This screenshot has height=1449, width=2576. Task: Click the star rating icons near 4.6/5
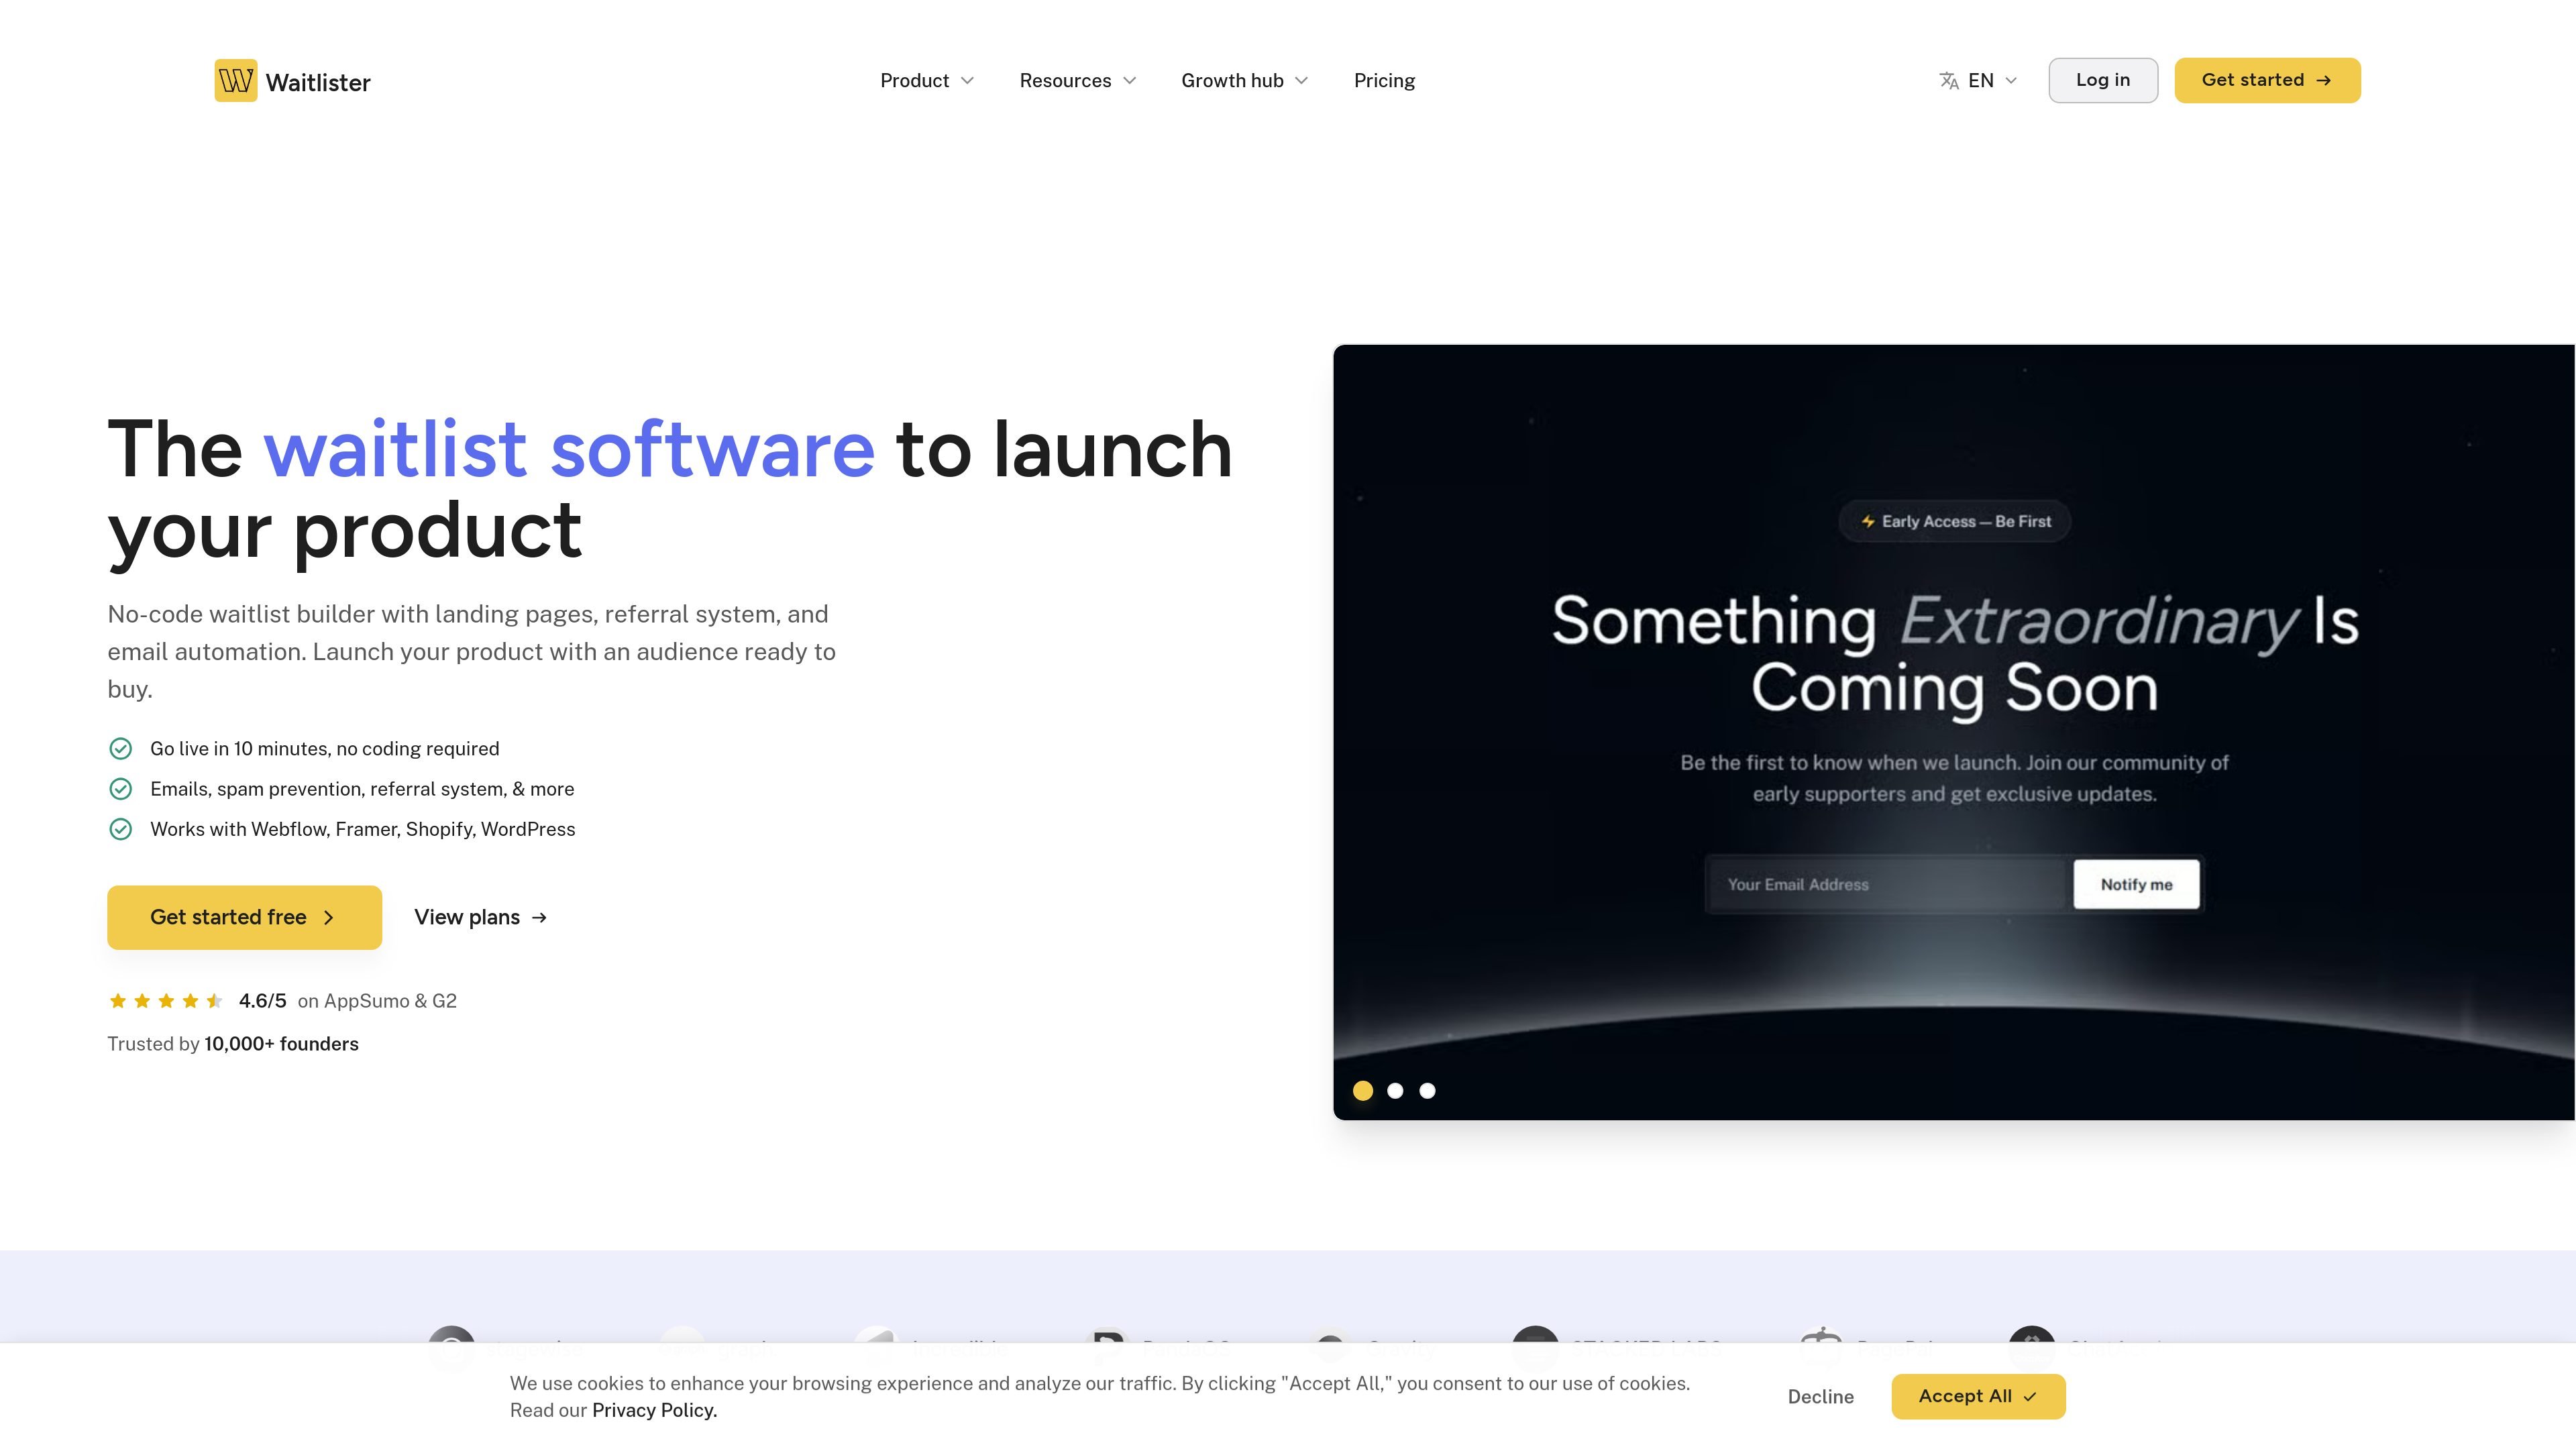[x=166, y=1001]
